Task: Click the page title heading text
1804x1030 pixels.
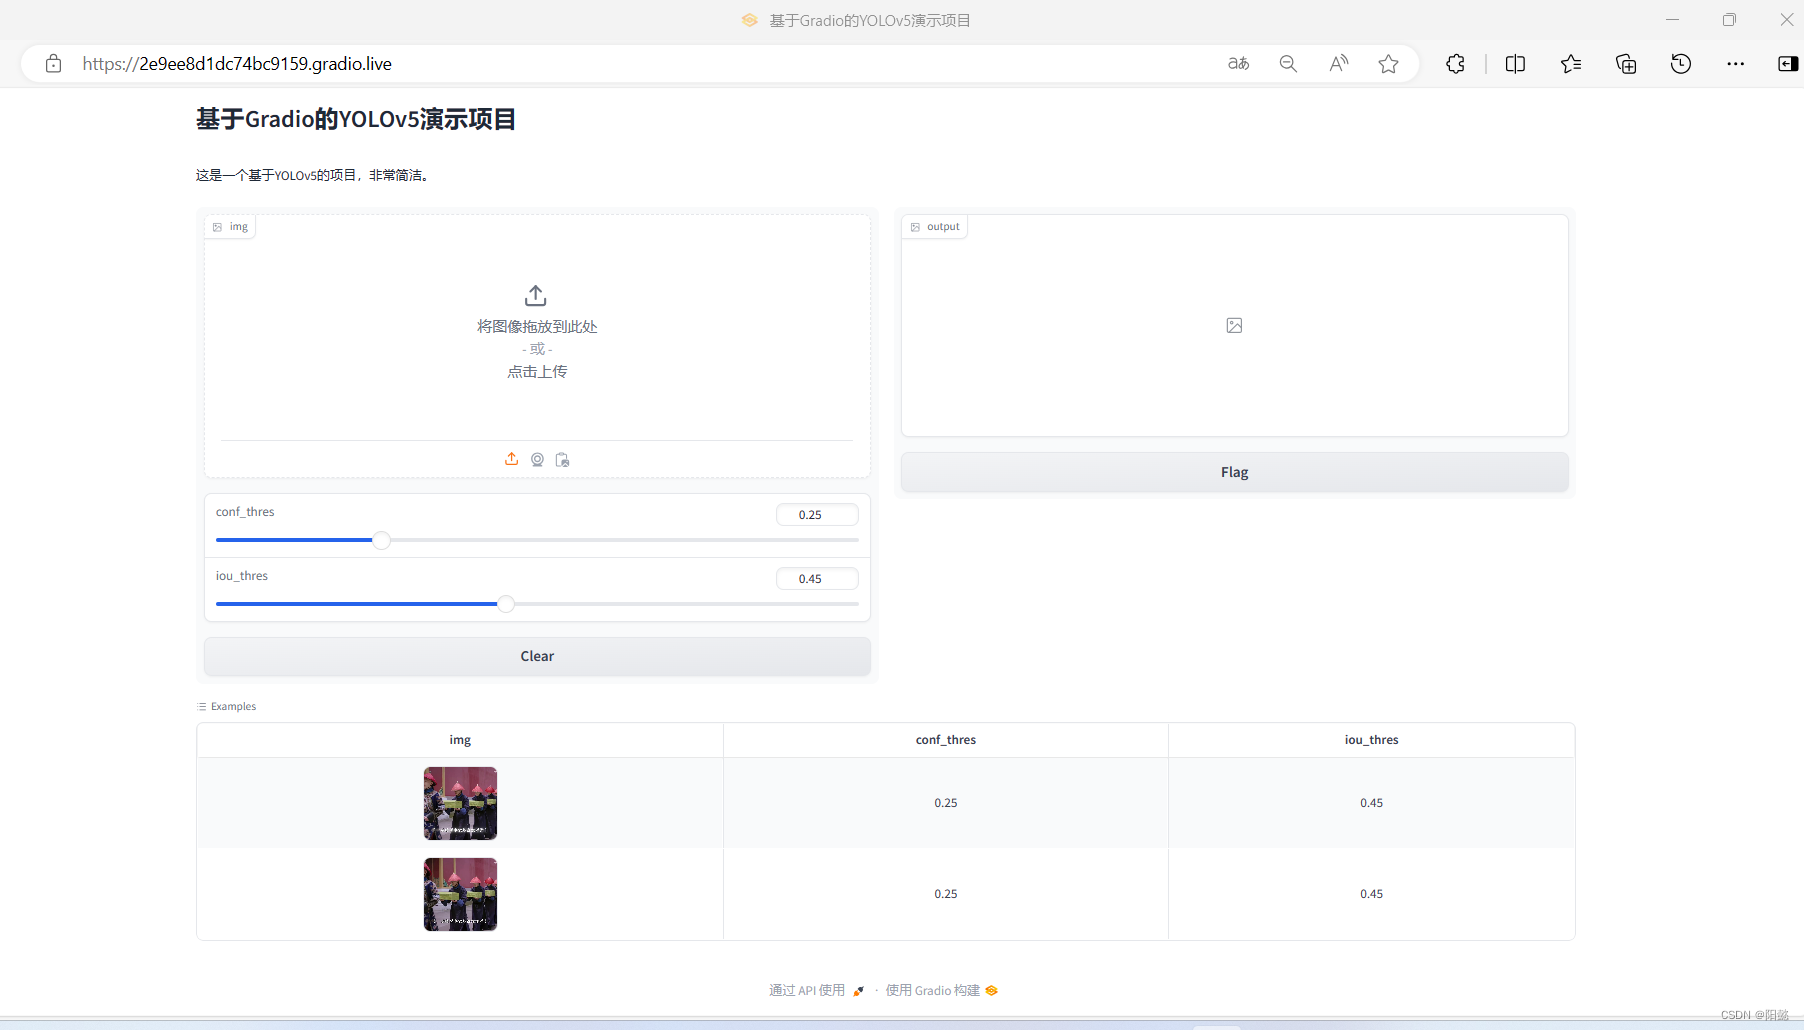Action: 356,119
